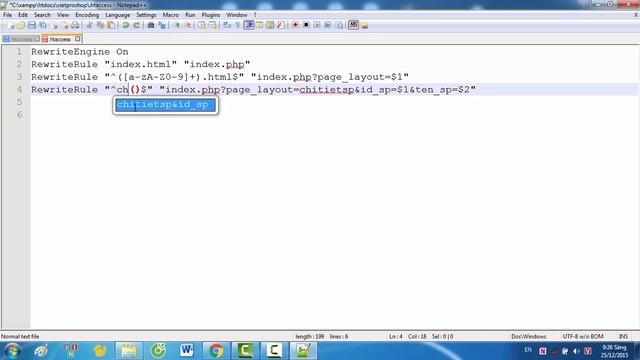Undo the last edit with the green arrow
This screenshot has width=640, height=360.
click(126, 25)
